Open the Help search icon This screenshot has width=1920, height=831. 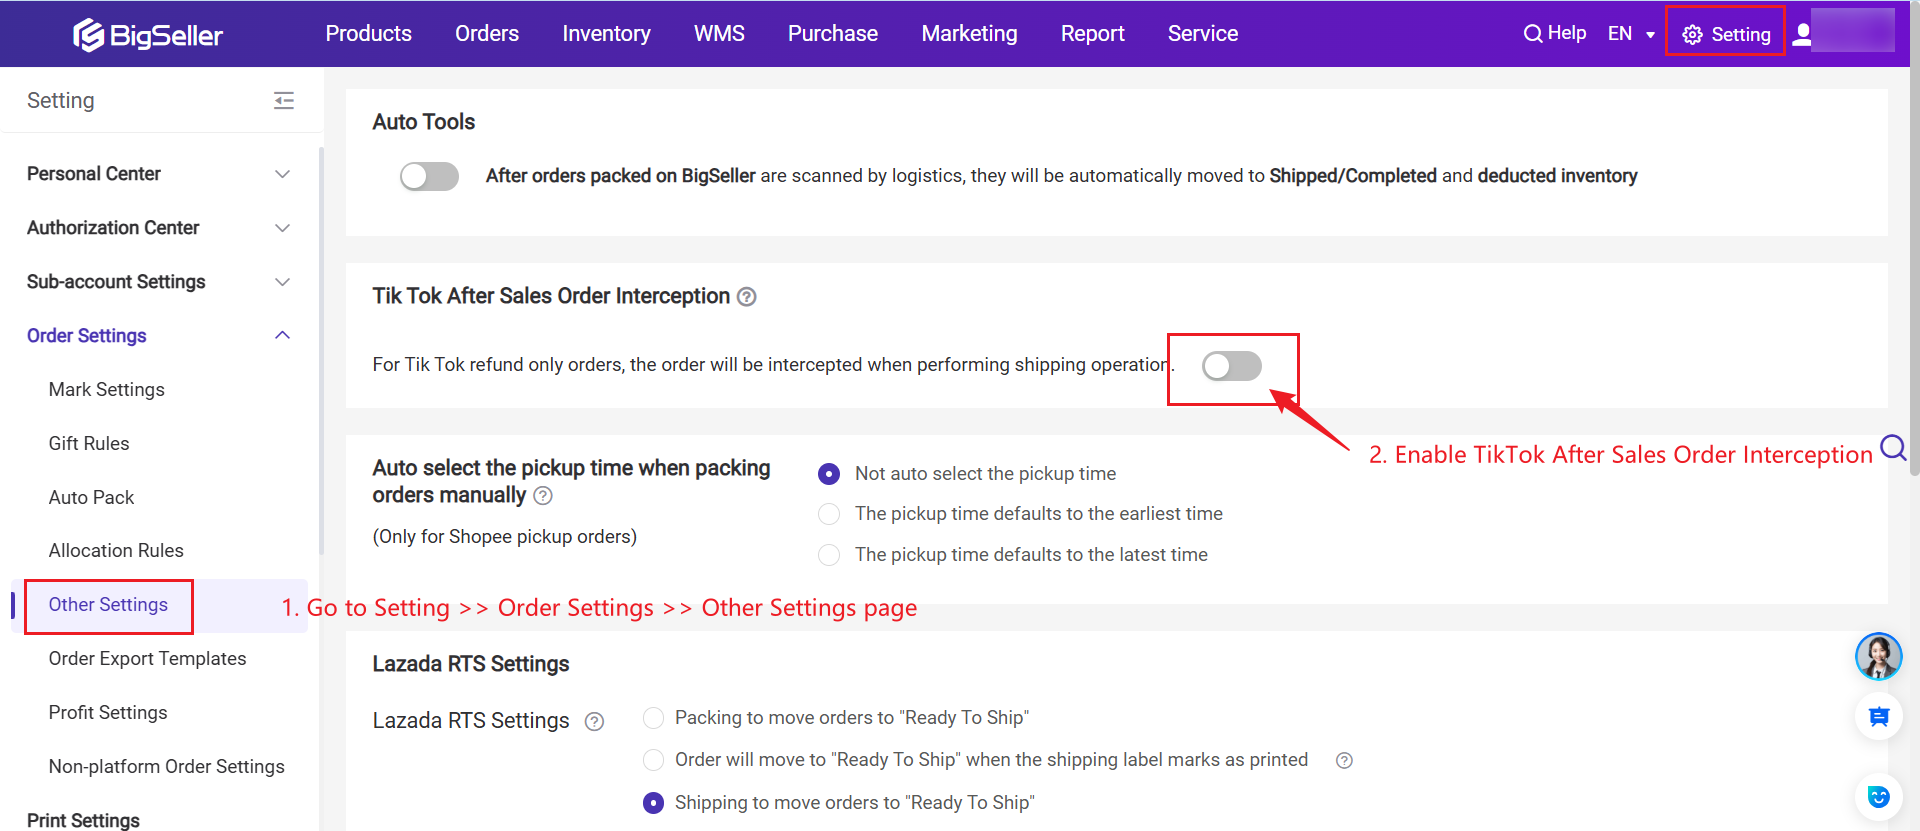coord(1532,34)
